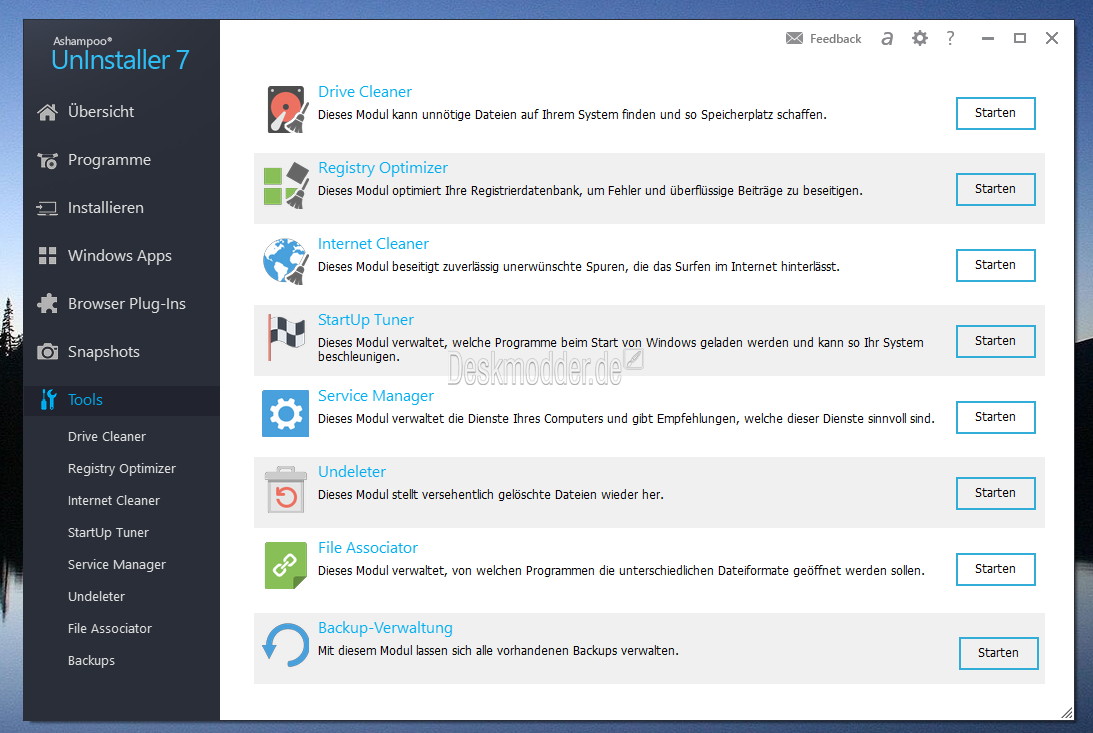This screenshot has width=1093, height=733.
Task: Click the Browser Plug-Ins puzzle icon
Action: pyautogui.click(x=47, y=303)
